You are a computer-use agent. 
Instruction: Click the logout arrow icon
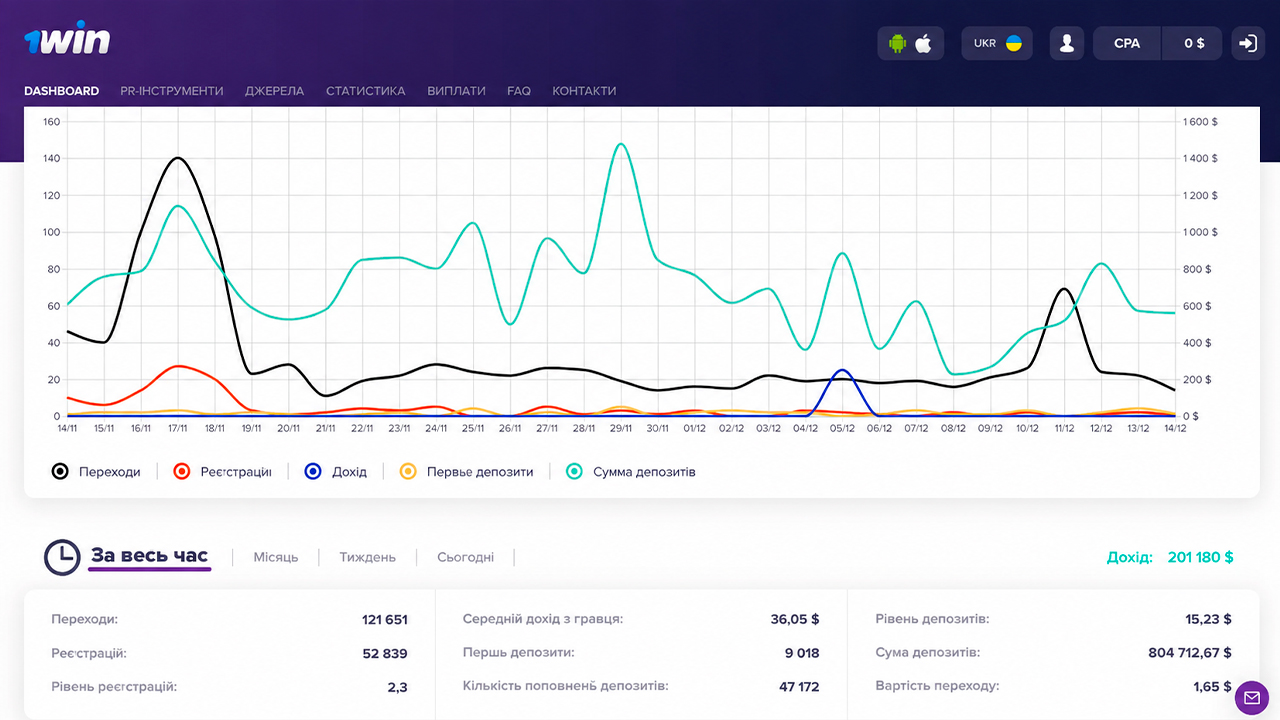tap(1248, 43)
